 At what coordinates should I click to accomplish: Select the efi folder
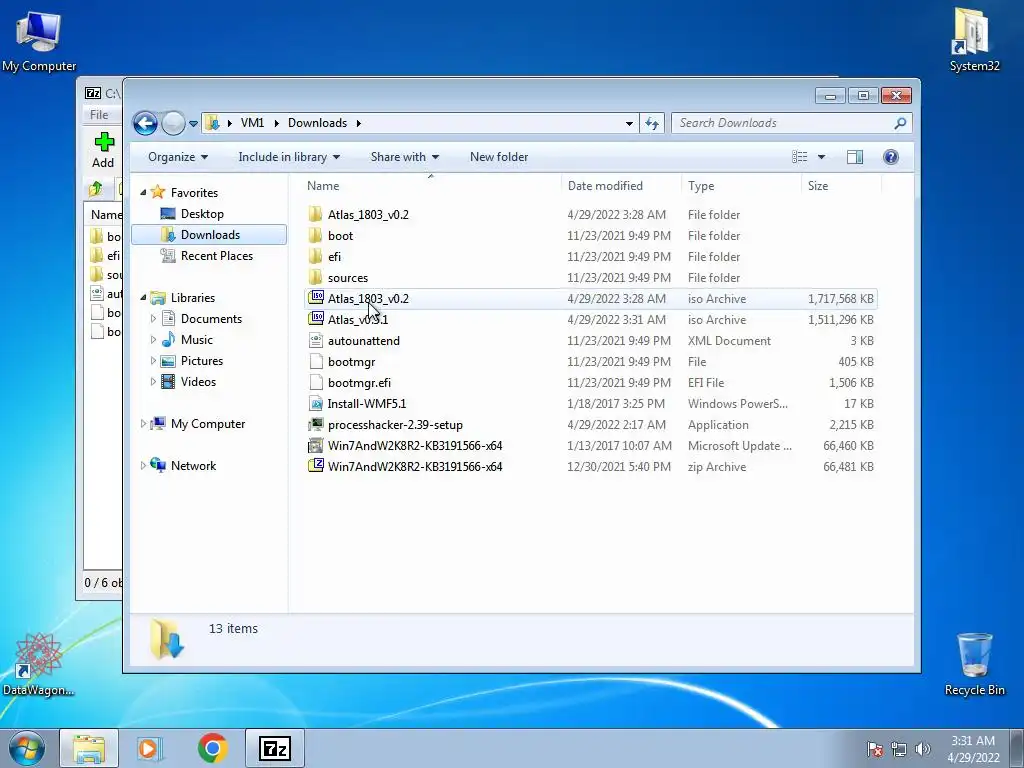(591, 257)
